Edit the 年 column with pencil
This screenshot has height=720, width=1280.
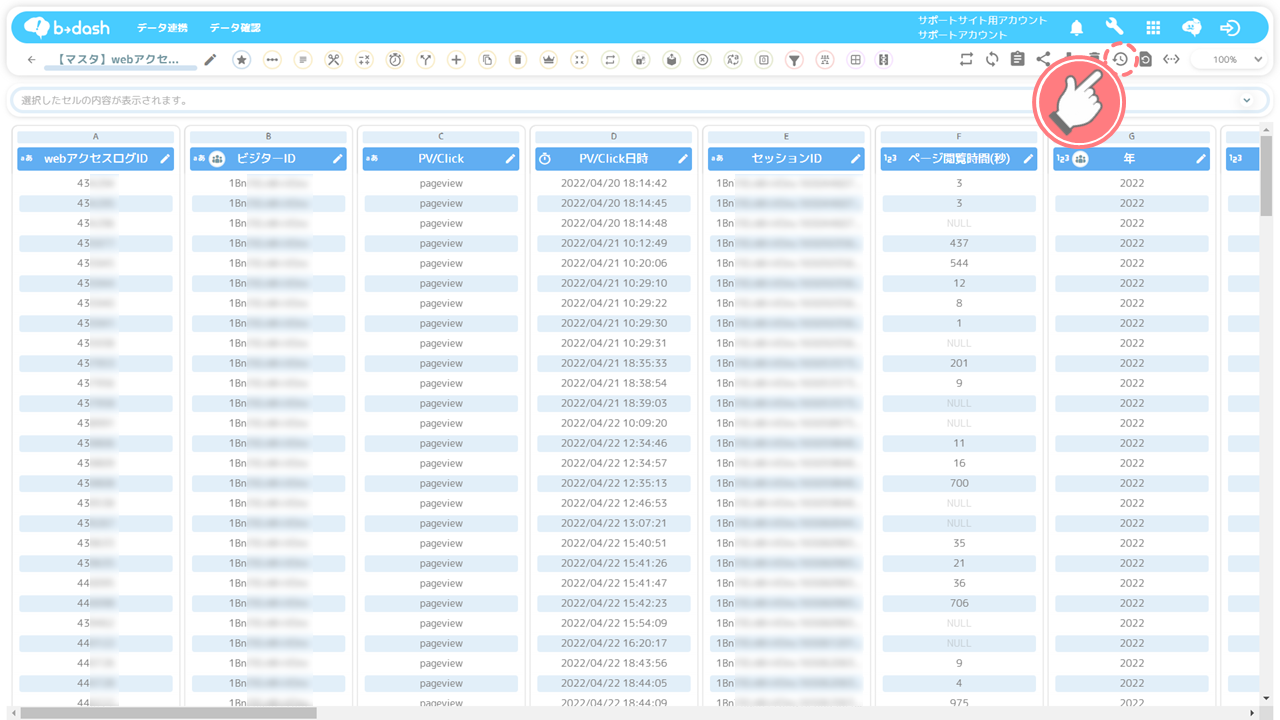[x=1200, y=159]
